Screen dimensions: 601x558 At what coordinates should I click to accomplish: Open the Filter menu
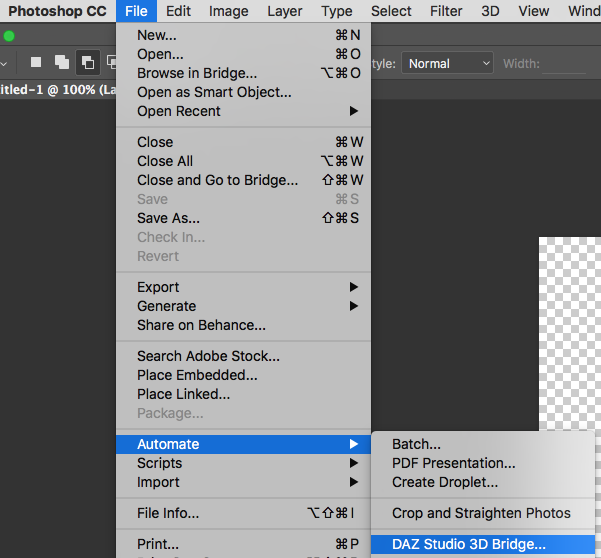[x=446, y=11]
